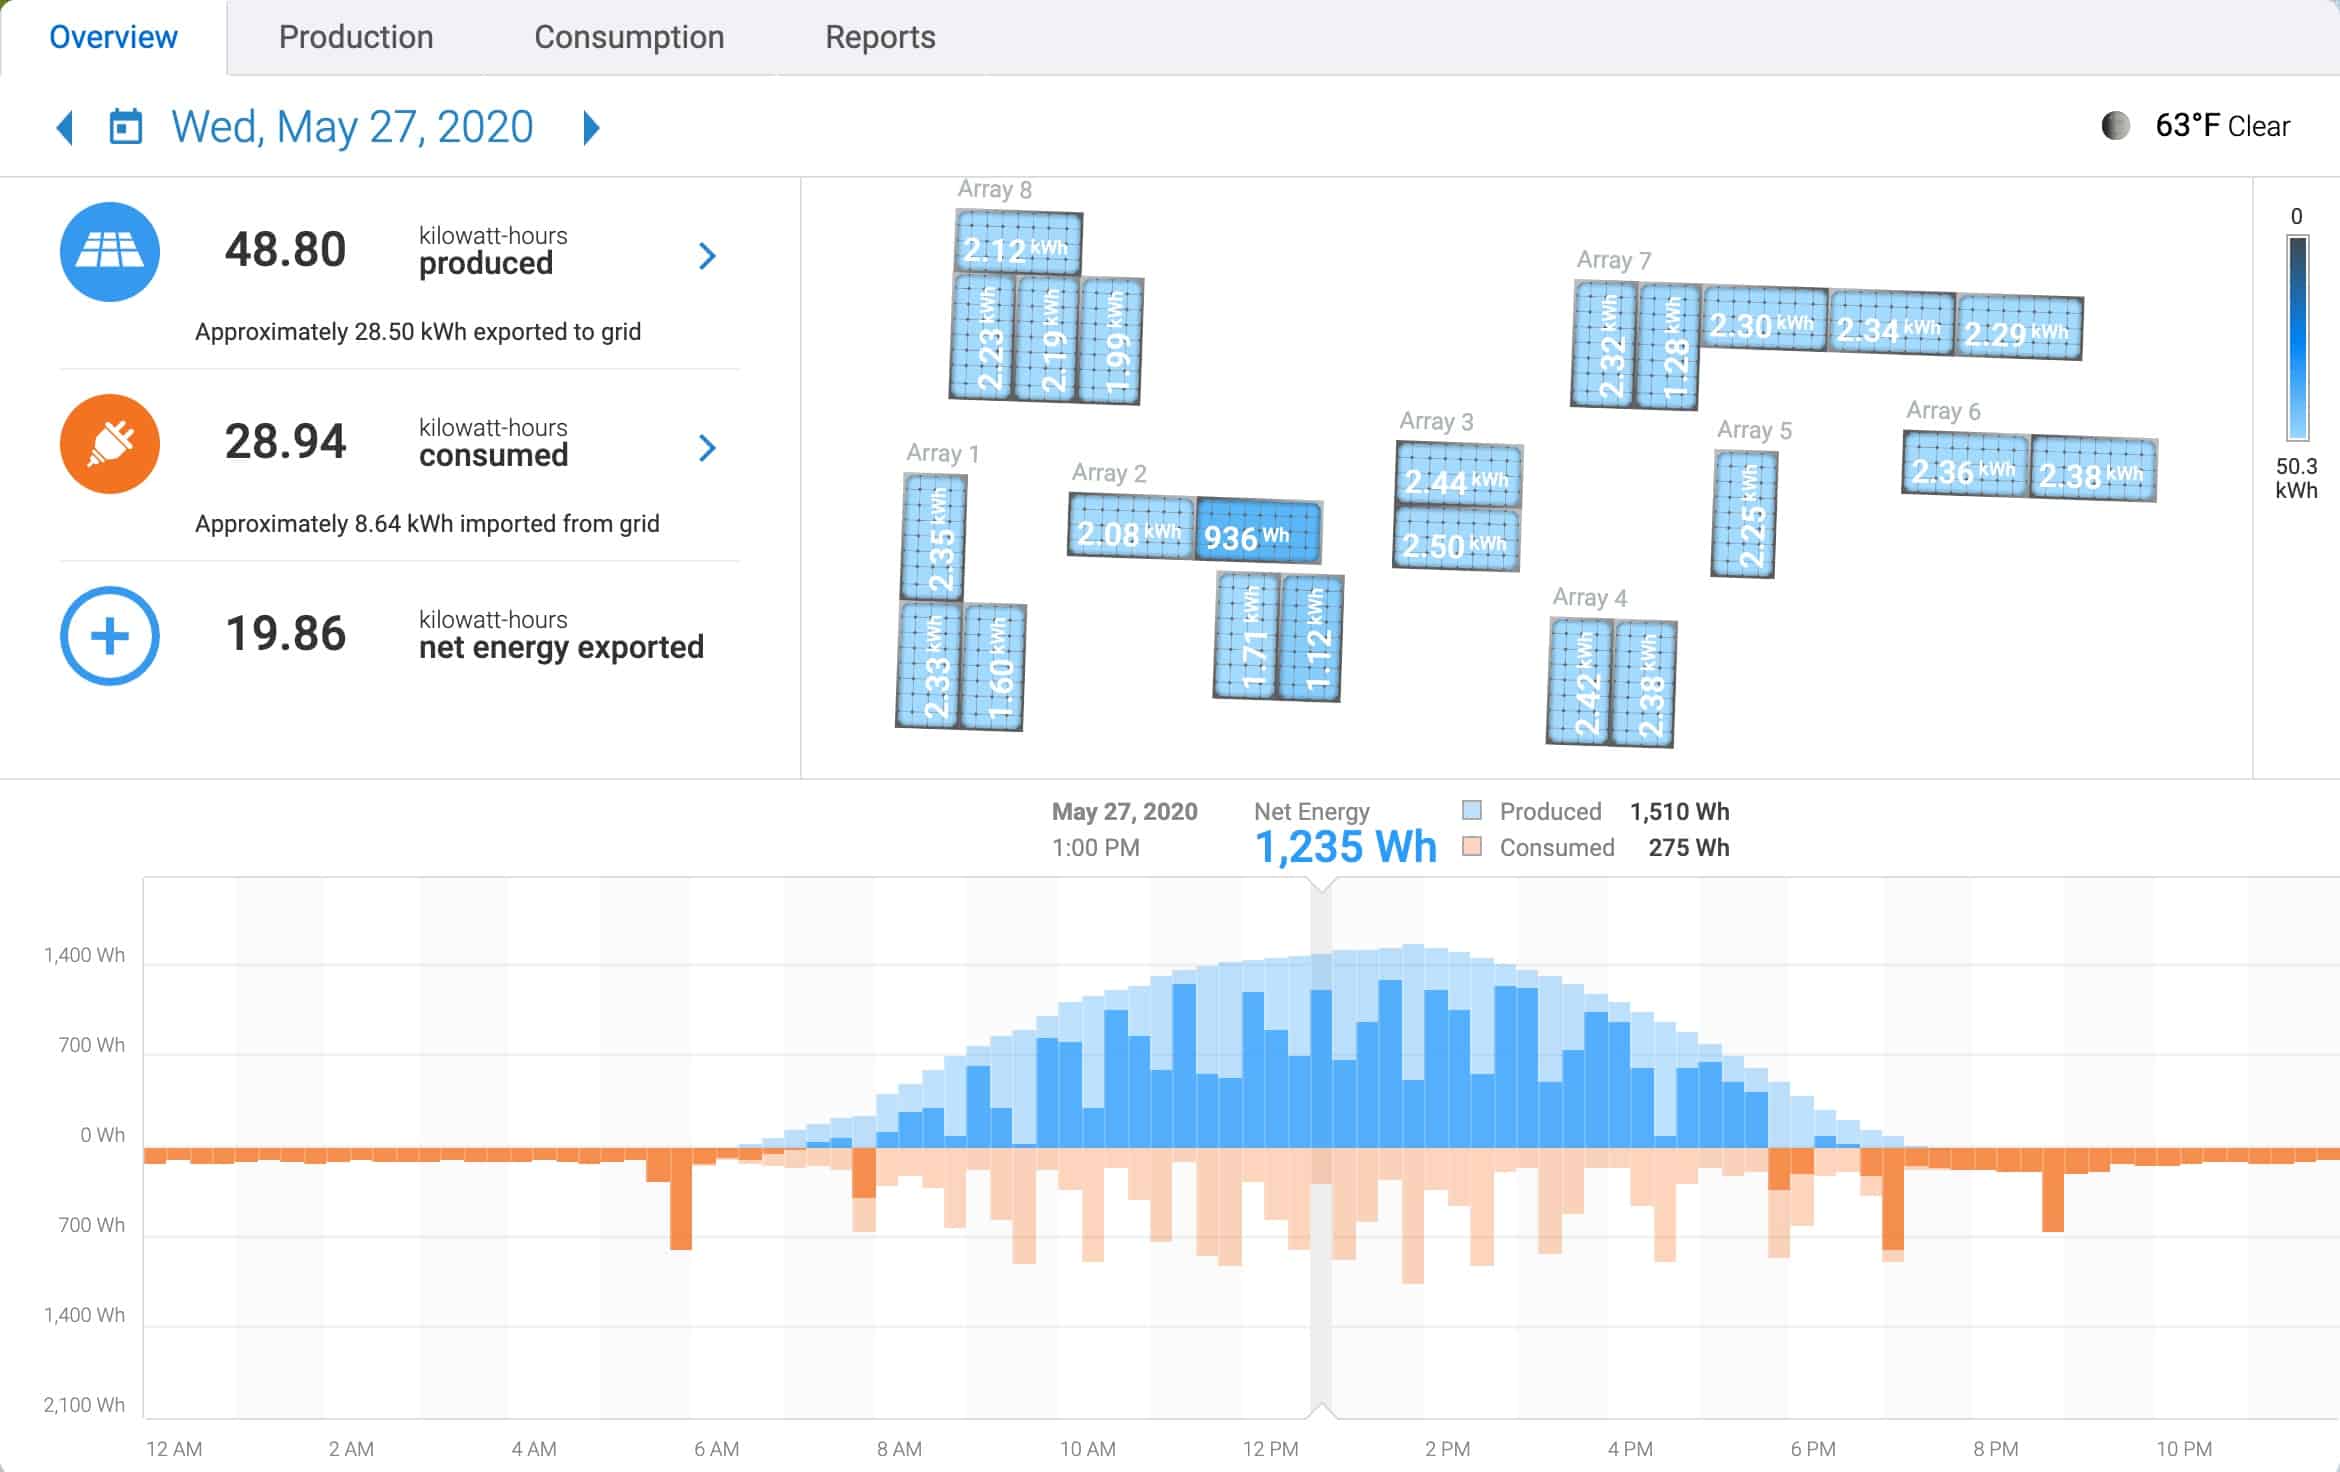The image size is (2340, 1472).
Task: Click the moon weather icon
Action: click(2115, 126)
